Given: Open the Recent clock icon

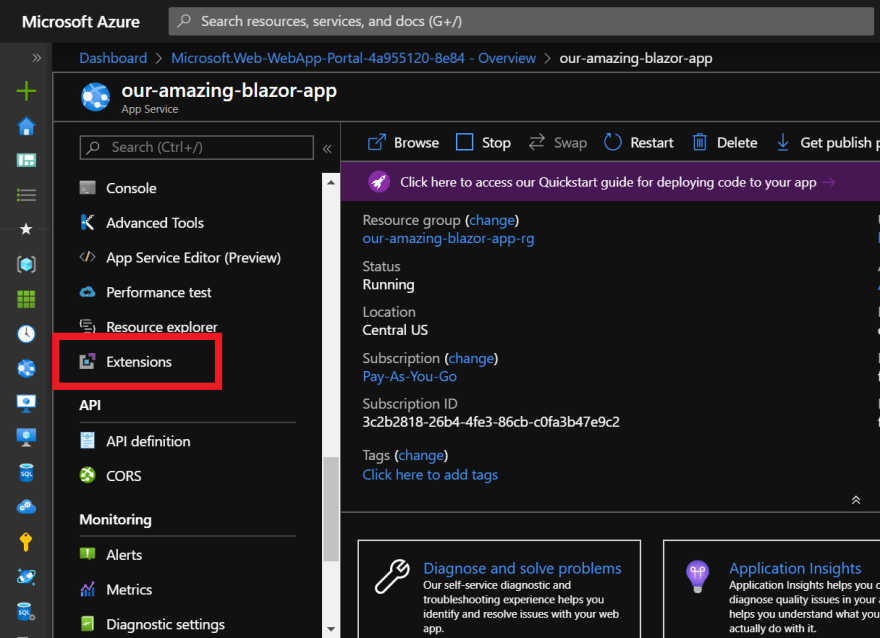Looking at the screenshot, I should point(26,334).
